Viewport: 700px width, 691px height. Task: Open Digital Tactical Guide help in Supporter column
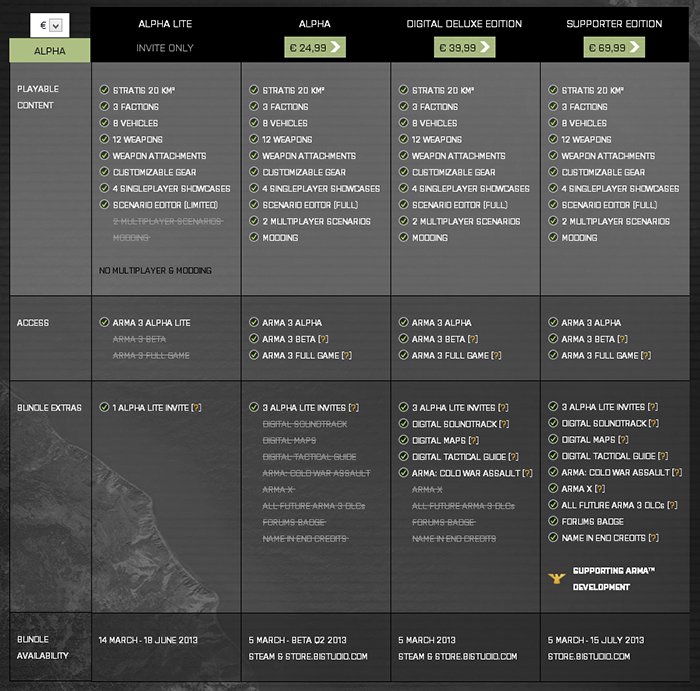click(x=663, y=456)
